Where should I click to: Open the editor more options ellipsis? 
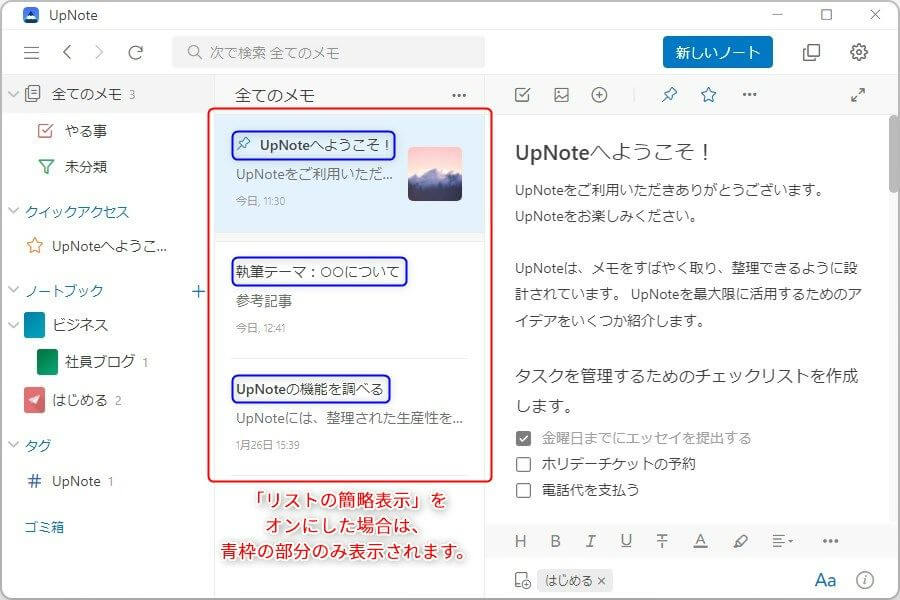(x=750, y=94)
